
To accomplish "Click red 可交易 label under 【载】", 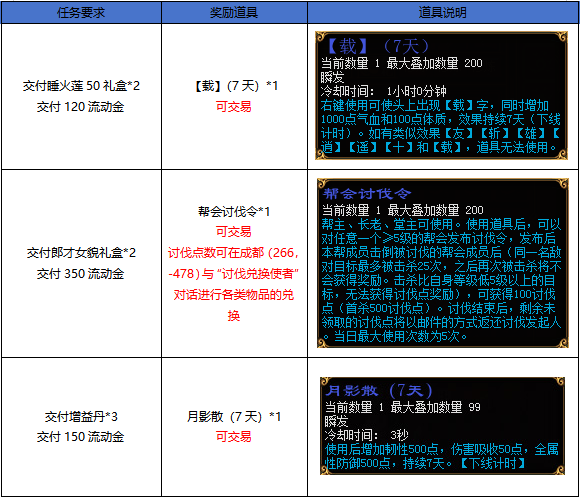I will 234,107.
